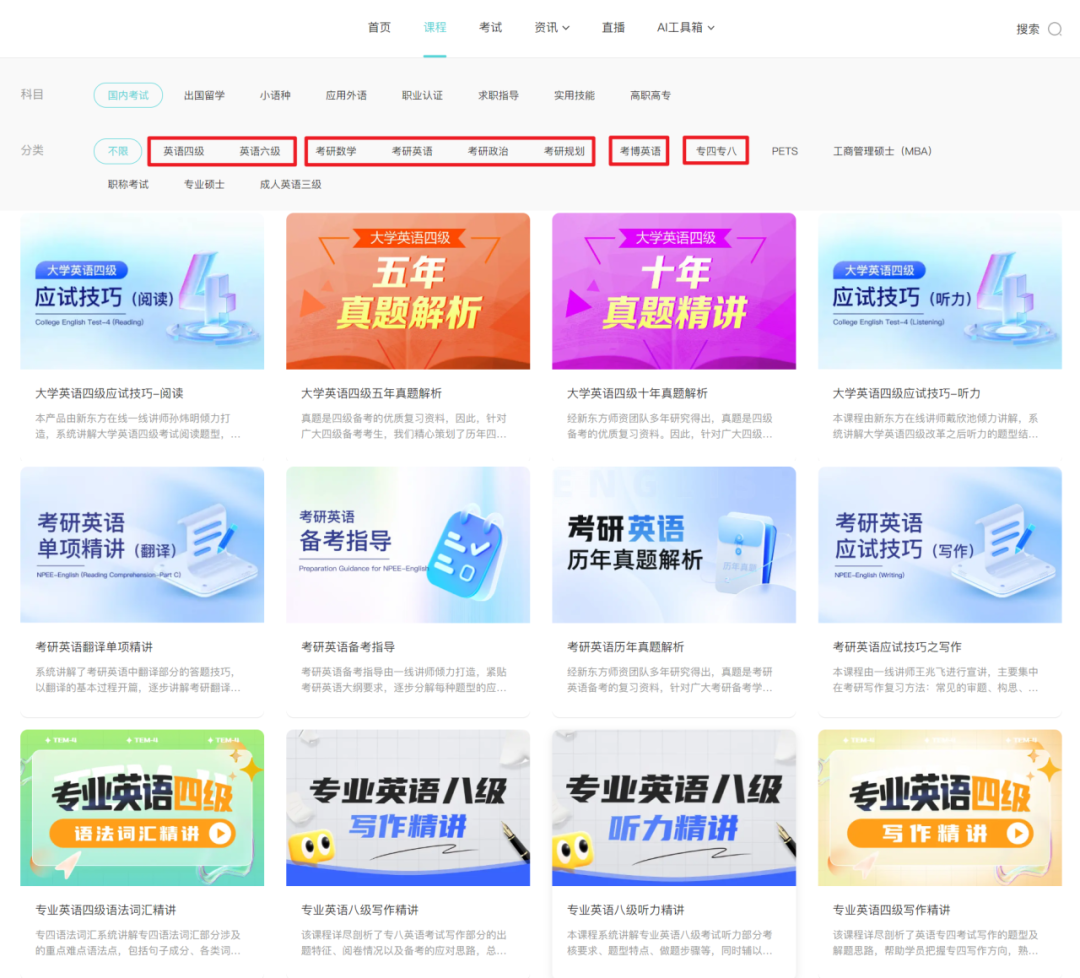Filter by 英语四级 category
Screen dimensions: 1080x978
184,151
